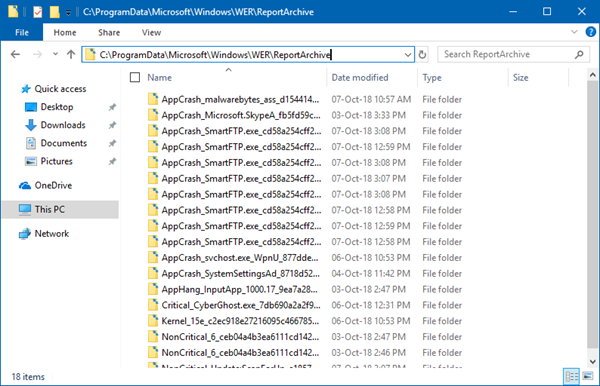The height and width of the screenshot is (386, 600).
Task: Switch to details view button
Action: click(x=572, y=376)
